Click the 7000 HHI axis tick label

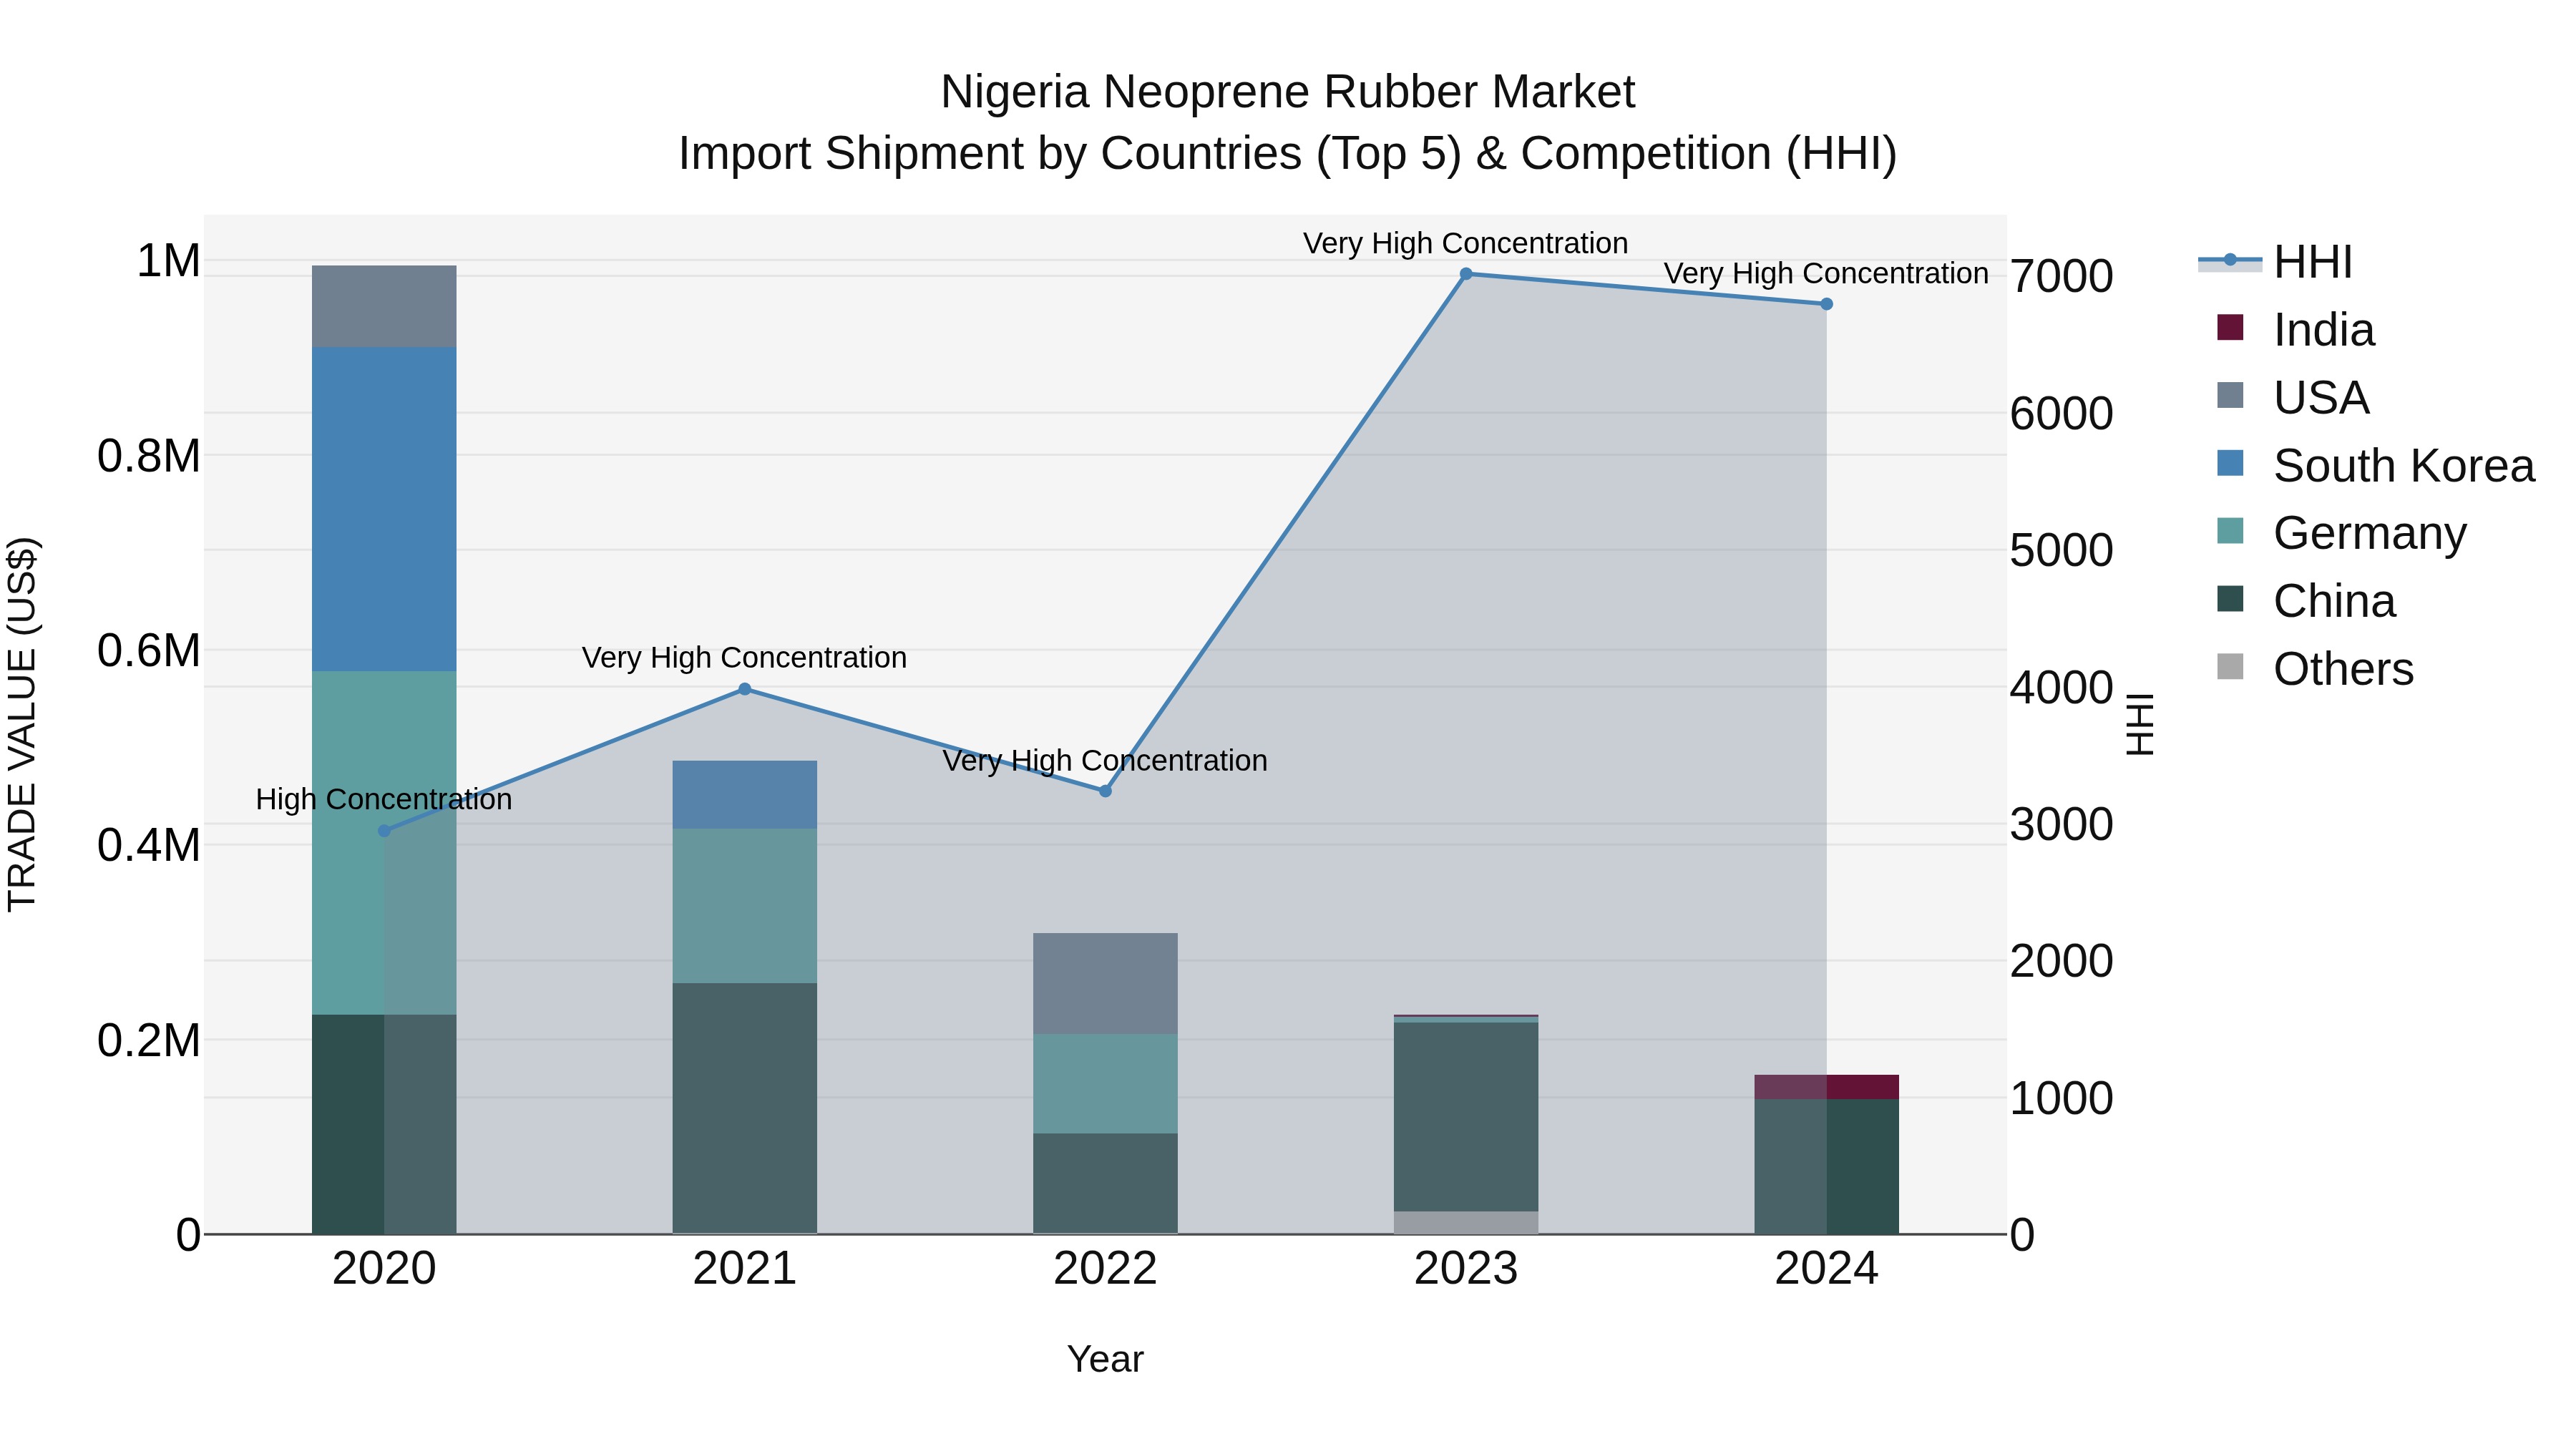point(2062,277)
